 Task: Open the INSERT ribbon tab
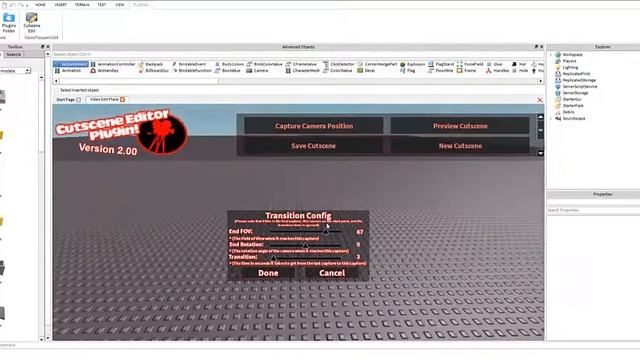click(60, 4)
